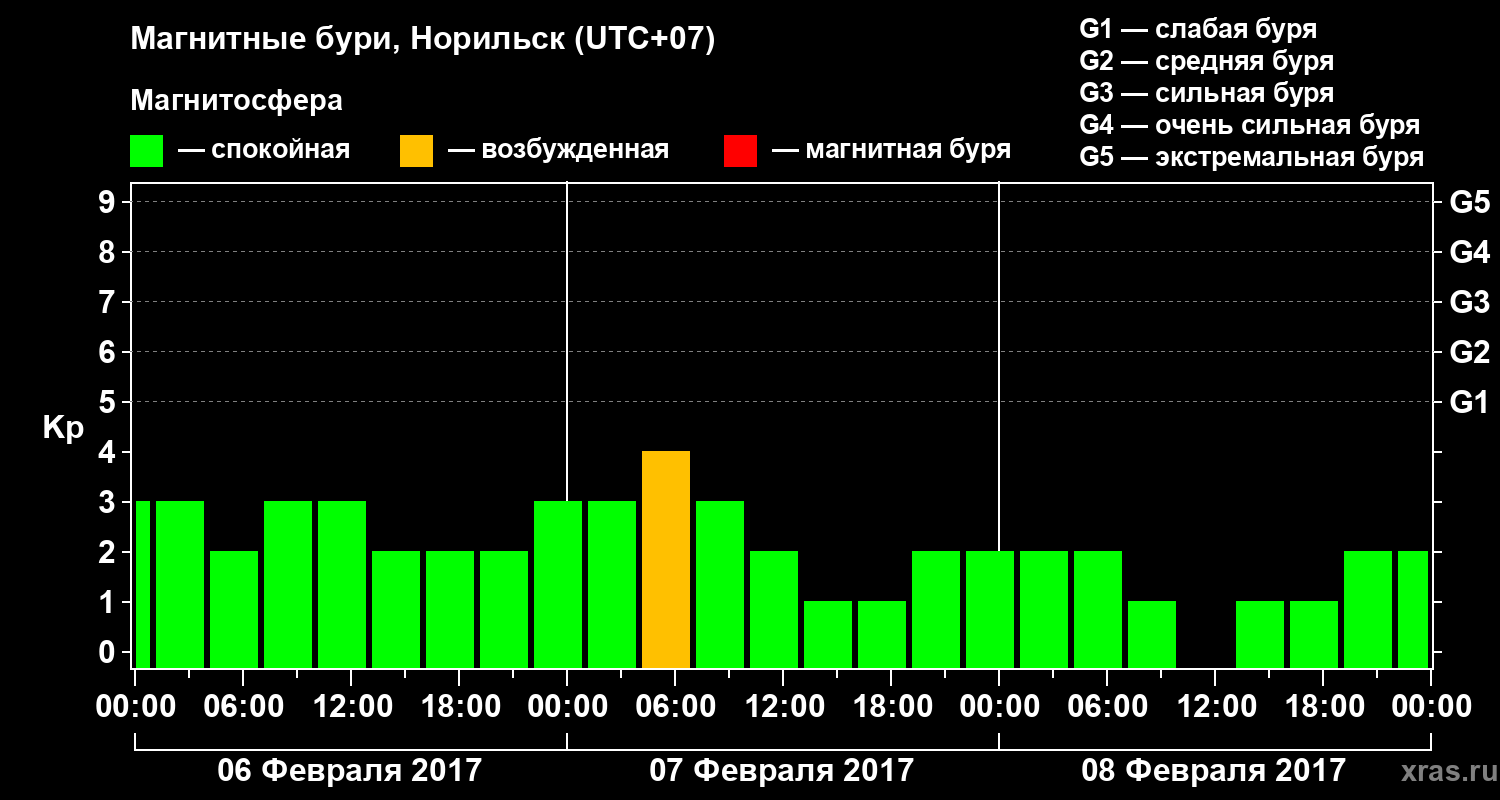The width and height of the screenshot is (1500, 800).
Task: Click the 'G4 — очень сильная буря' legend line
Action: (1249, 125)
